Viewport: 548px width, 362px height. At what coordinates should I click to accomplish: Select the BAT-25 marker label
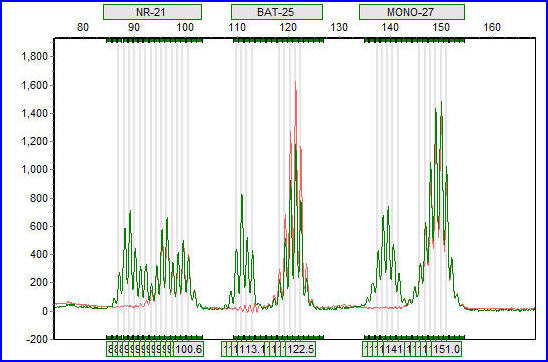click(x=276, y=12)
